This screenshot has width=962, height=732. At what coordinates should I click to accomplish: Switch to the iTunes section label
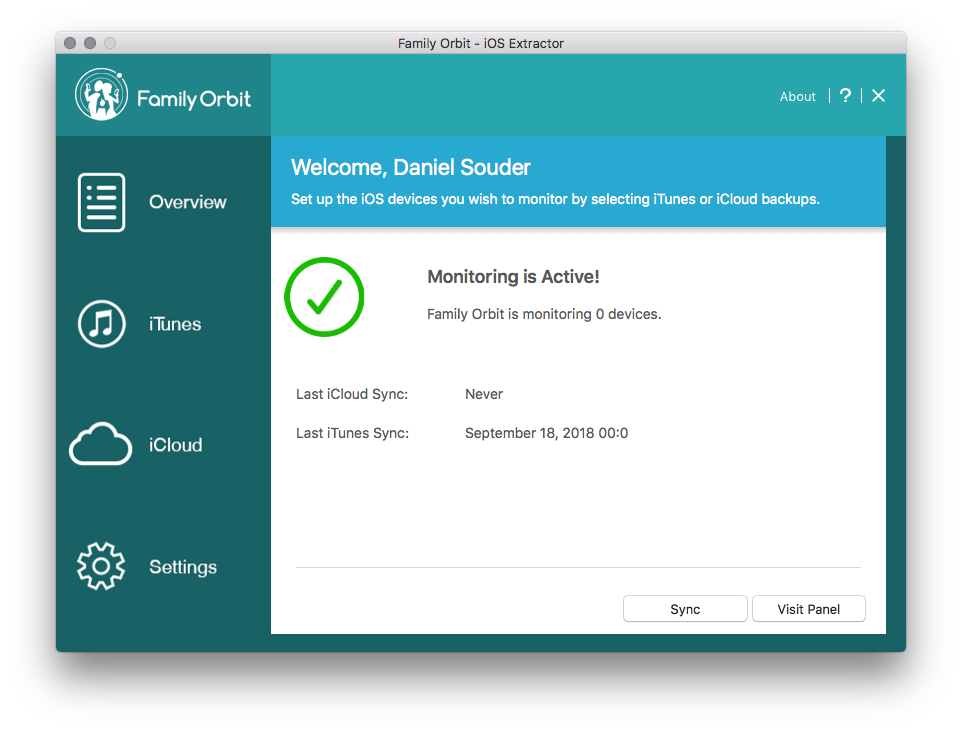[x=175, y=324]
